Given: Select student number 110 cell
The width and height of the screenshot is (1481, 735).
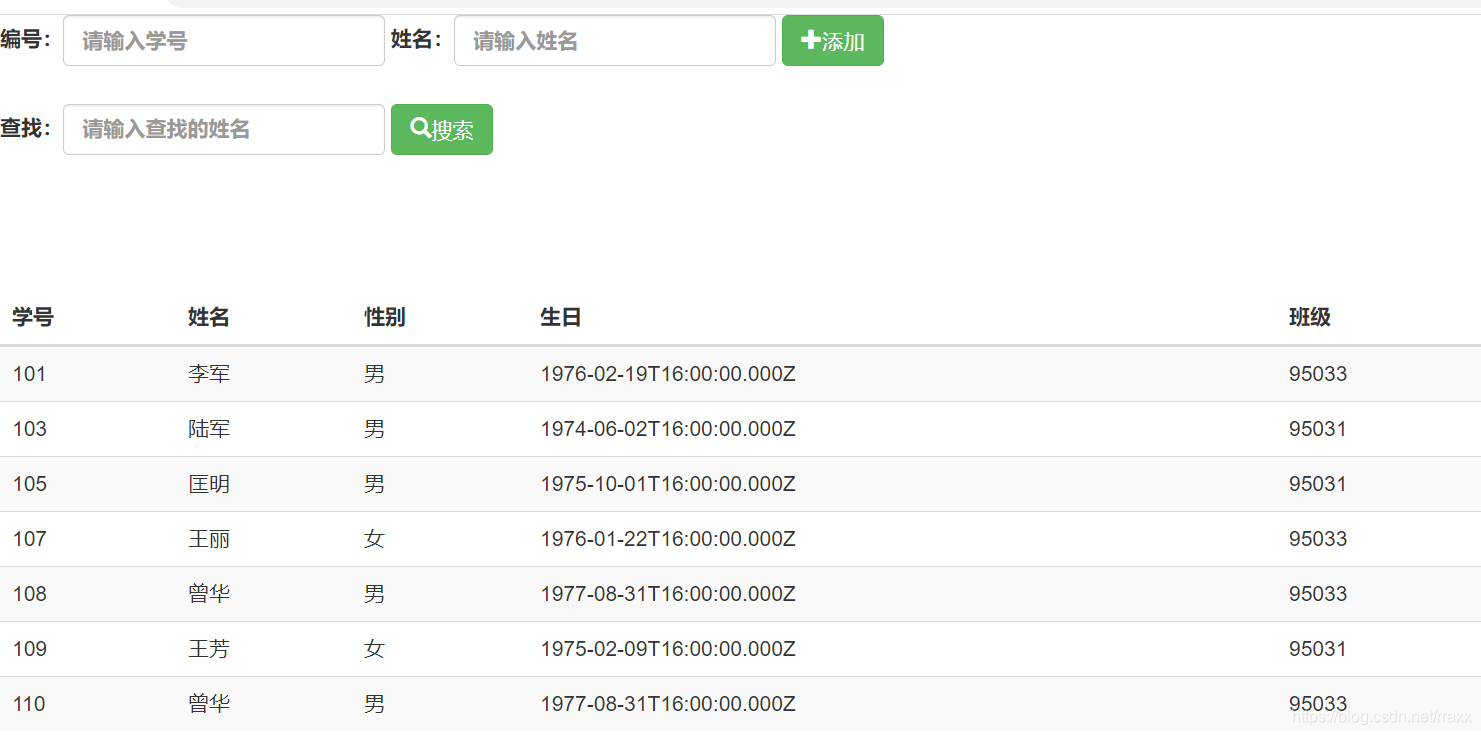Looking at the screenshot, I should [29, 704].
